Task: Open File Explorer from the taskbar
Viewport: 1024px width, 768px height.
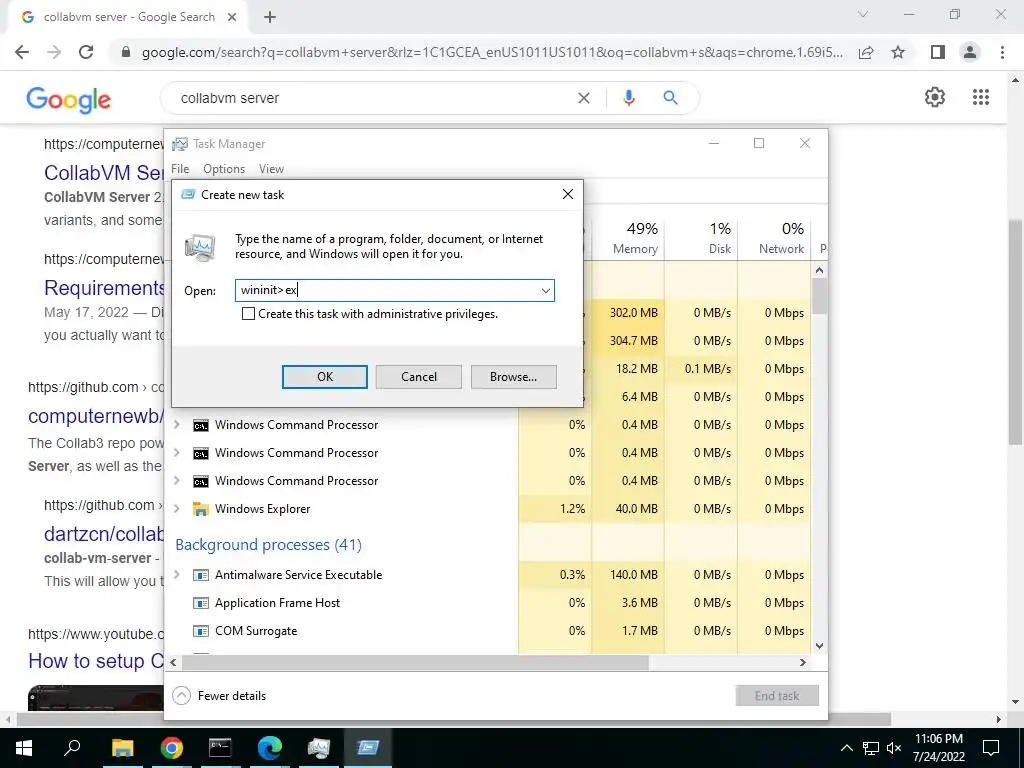Action: tap(122, 748)
